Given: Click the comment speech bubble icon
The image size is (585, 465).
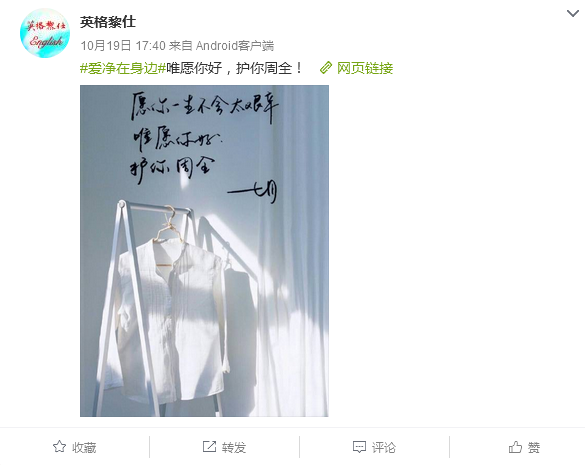Looking at the screenshot, I should coord(359,447).
